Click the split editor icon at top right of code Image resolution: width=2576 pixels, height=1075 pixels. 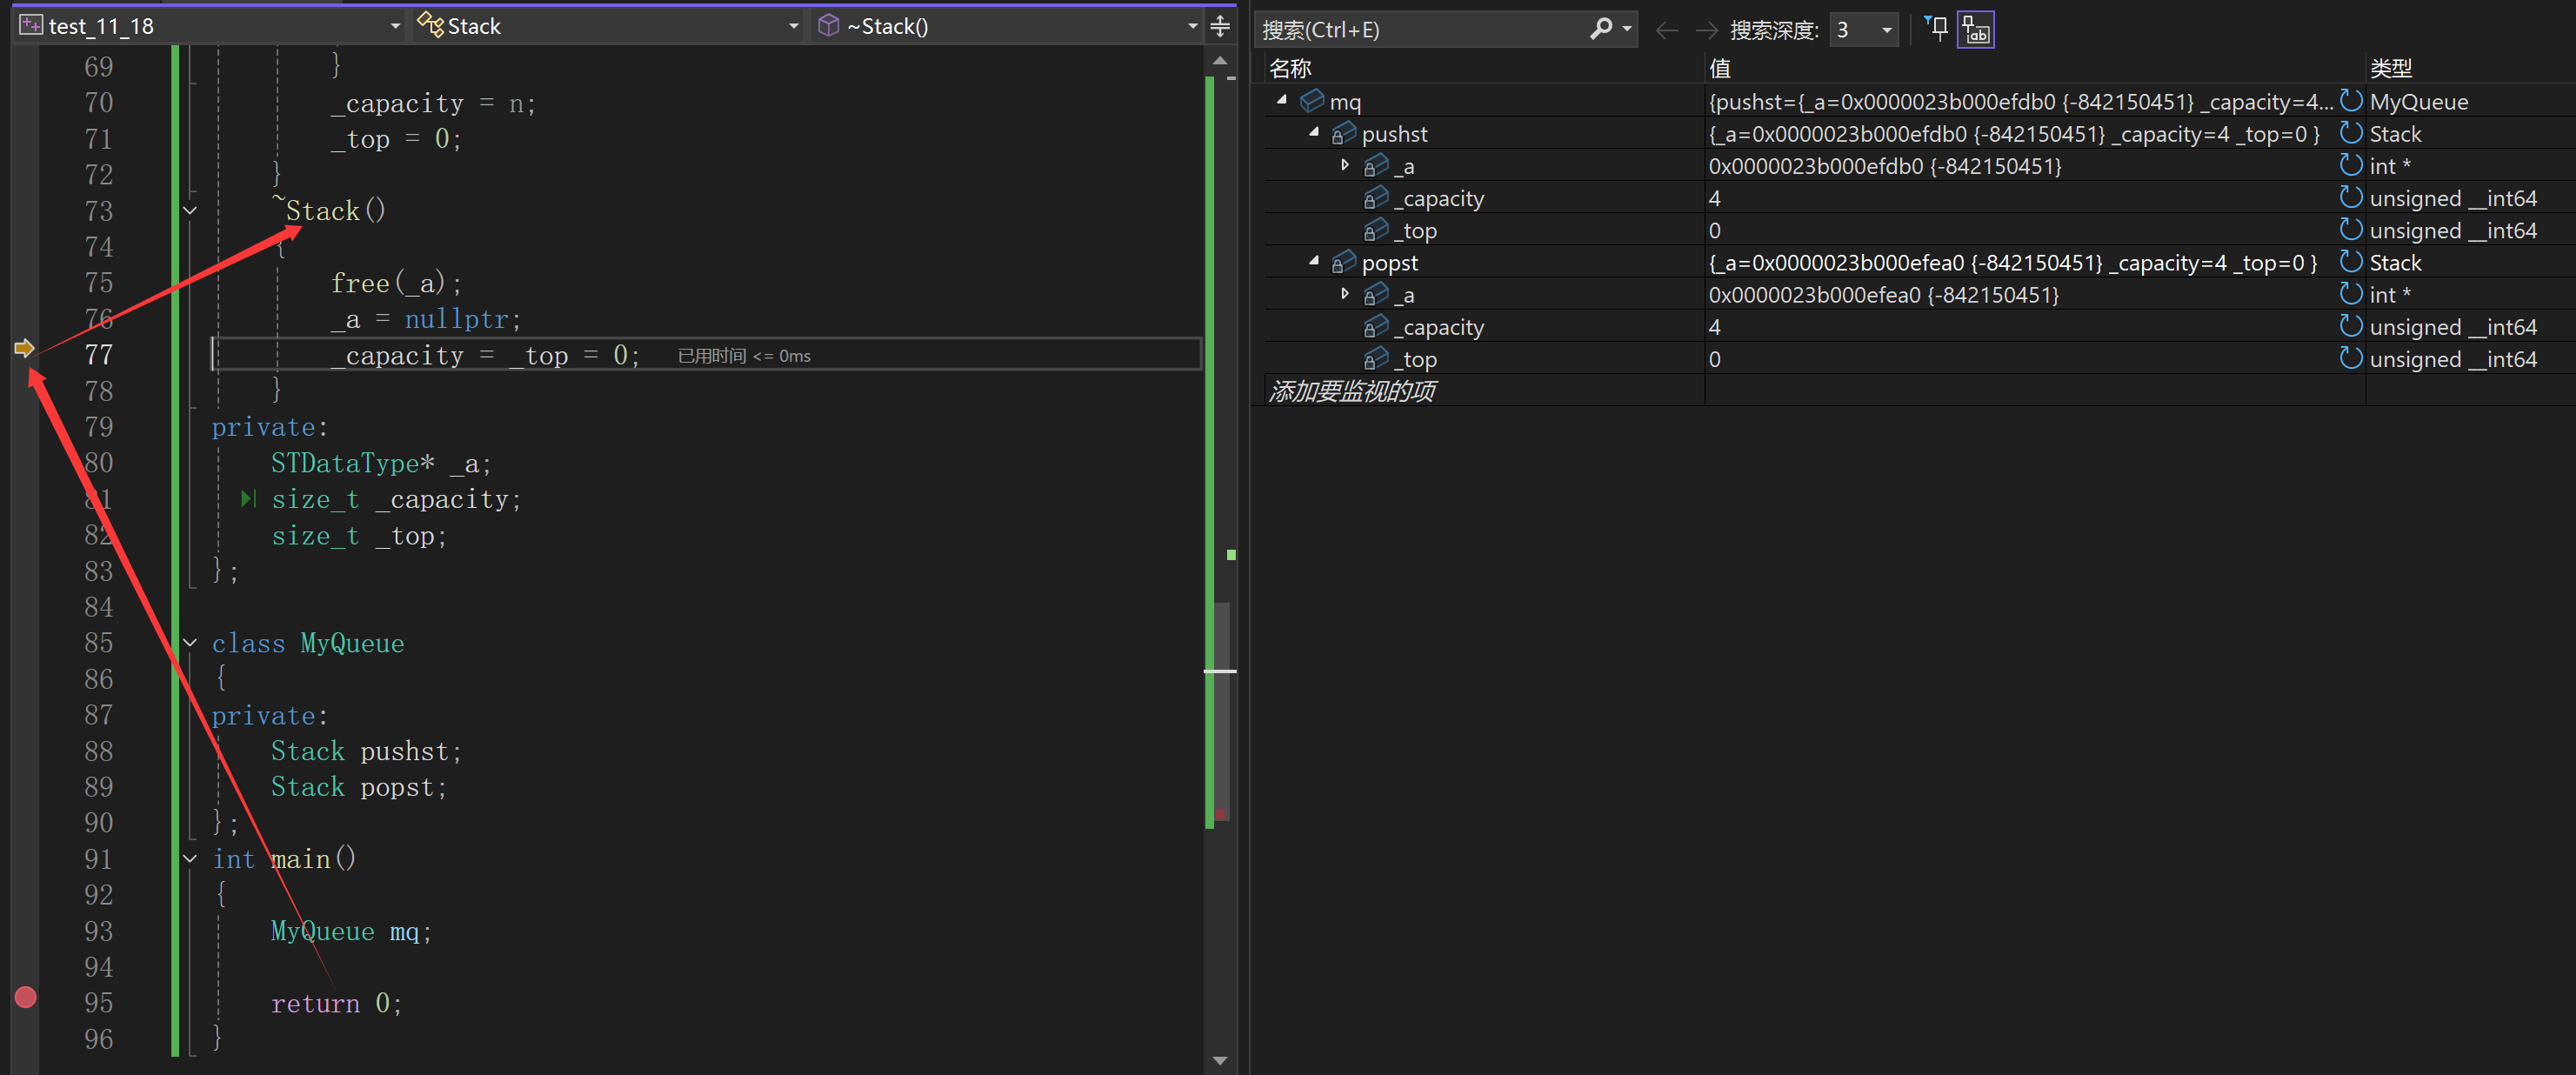[1219, 26]
